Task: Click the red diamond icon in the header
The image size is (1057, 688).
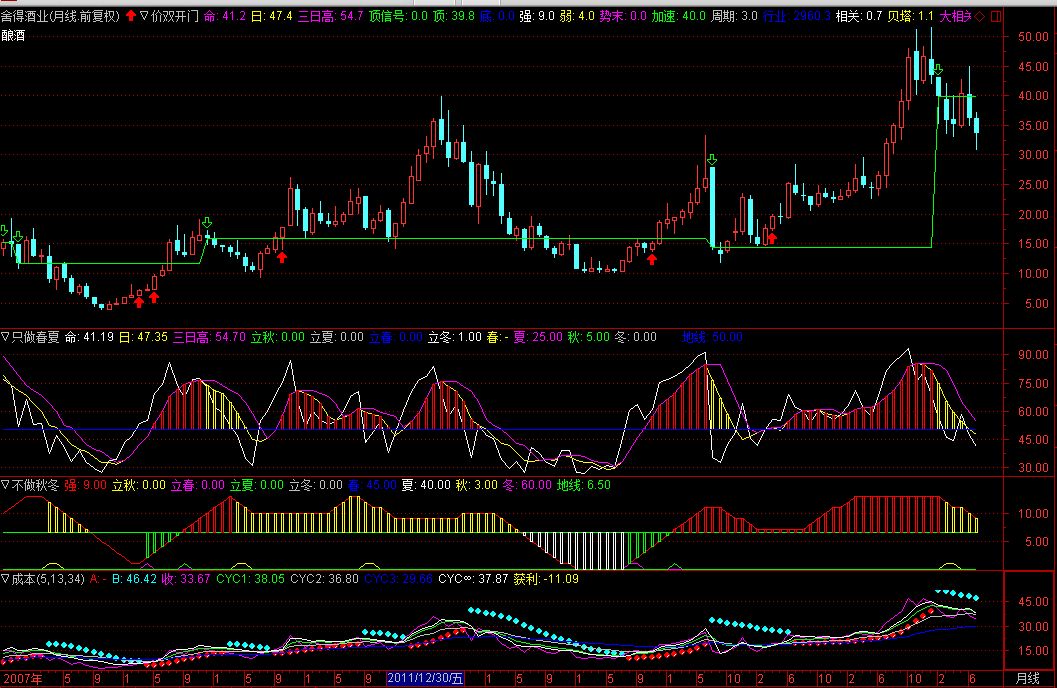Action: tap(979, 15)
